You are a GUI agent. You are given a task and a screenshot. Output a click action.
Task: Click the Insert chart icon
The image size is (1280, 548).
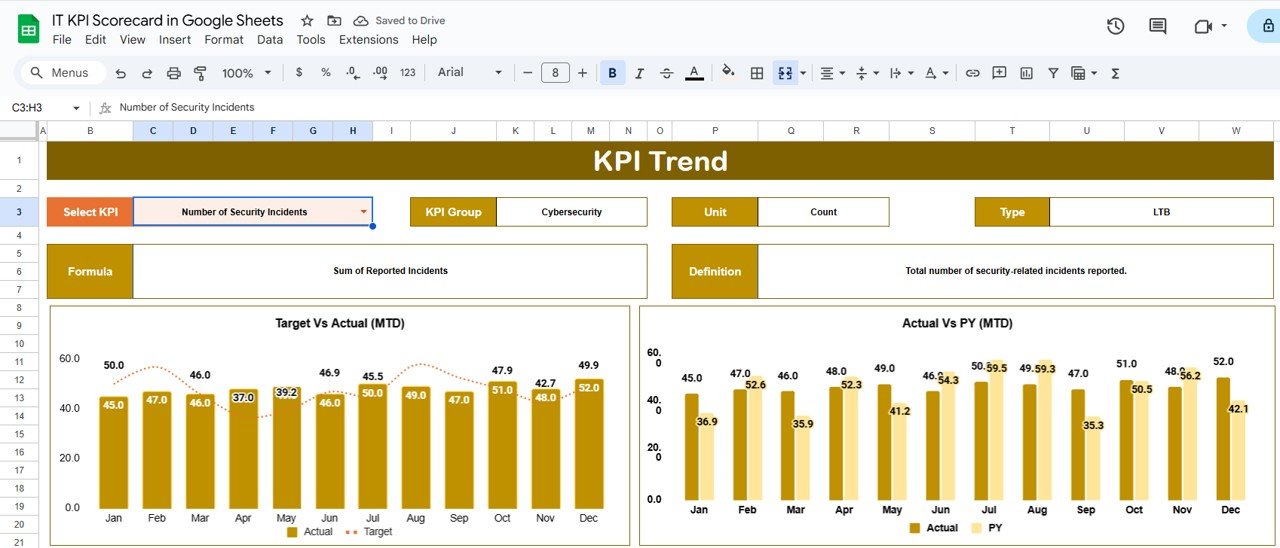tap(1026, 73)
